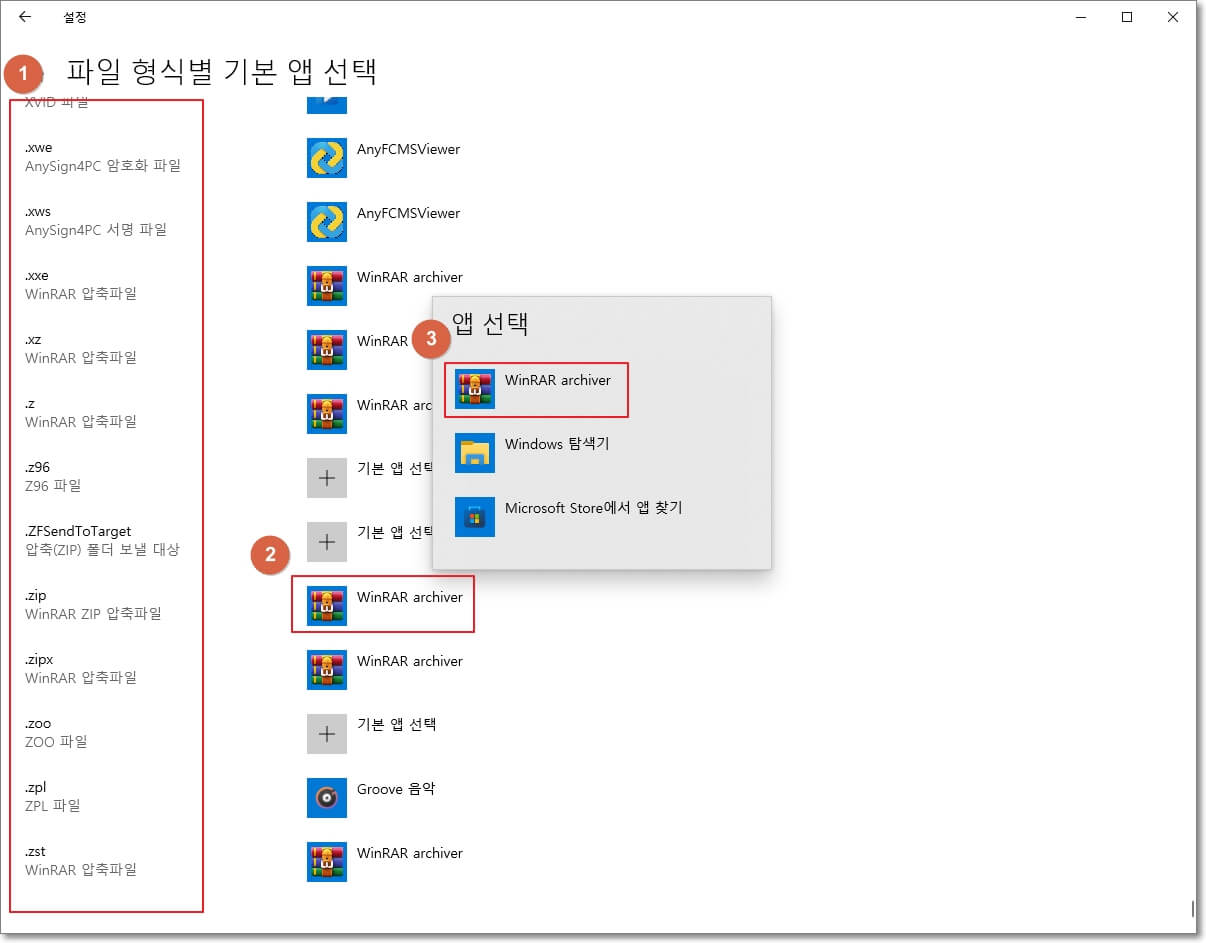Click the .xz file type label

[x=33, y=340]
